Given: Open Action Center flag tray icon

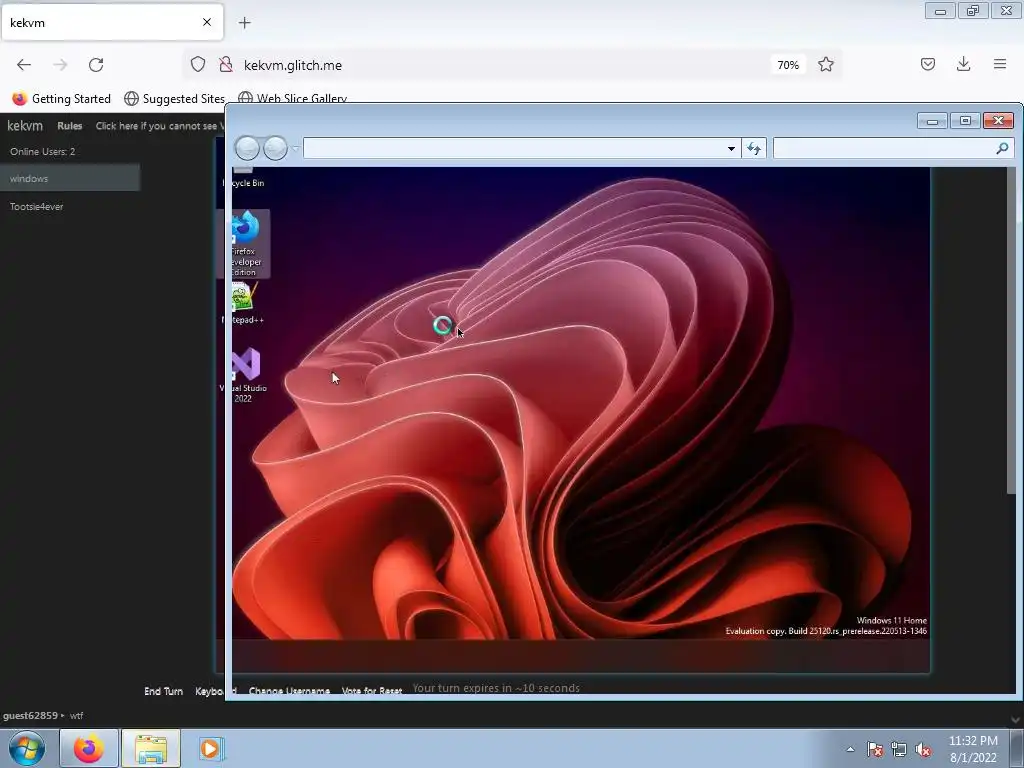Looking at the screenshot, I should [875, 749].
